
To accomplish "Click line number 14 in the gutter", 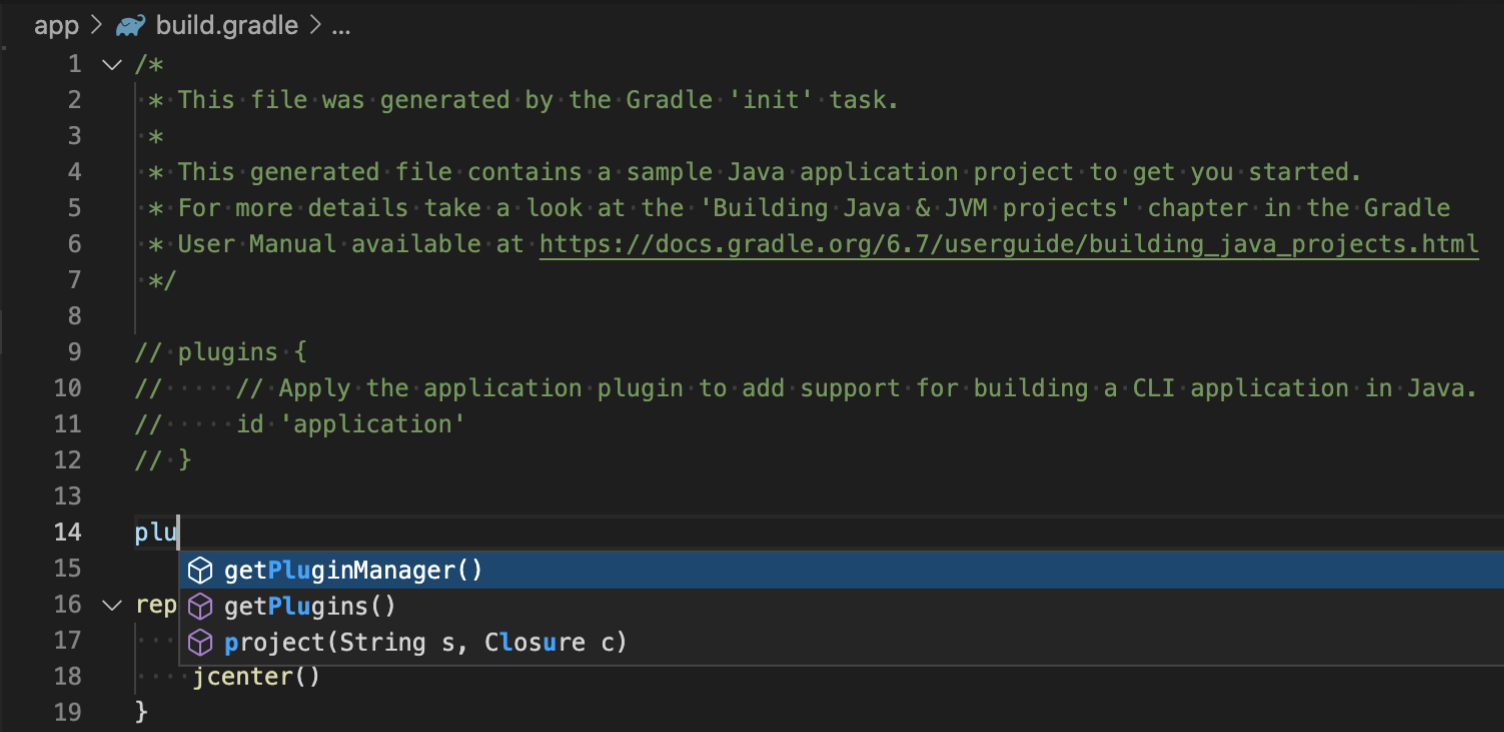I will [x=68, y=532].
